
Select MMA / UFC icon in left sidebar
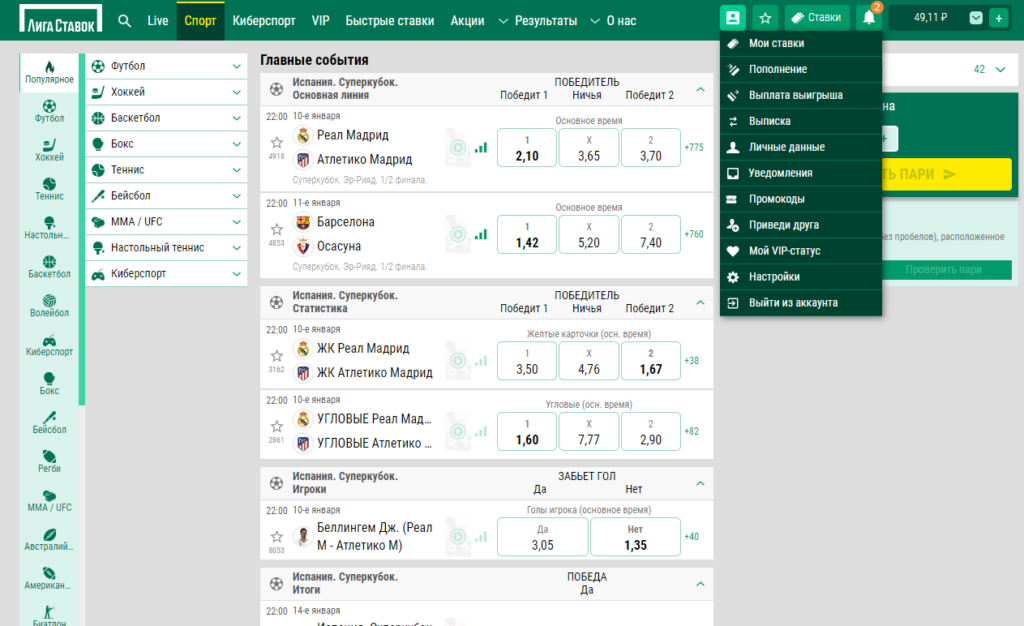[50, 500]
